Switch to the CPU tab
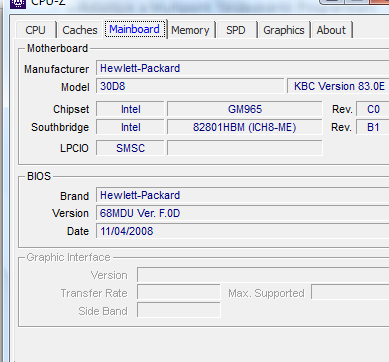 pos(35,30)
